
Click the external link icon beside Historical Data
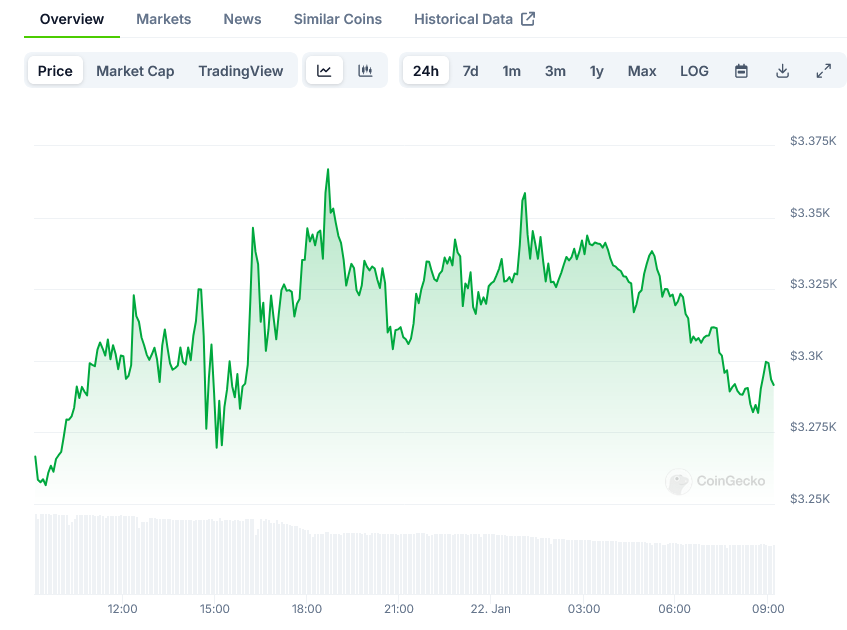tap(528, 19)
